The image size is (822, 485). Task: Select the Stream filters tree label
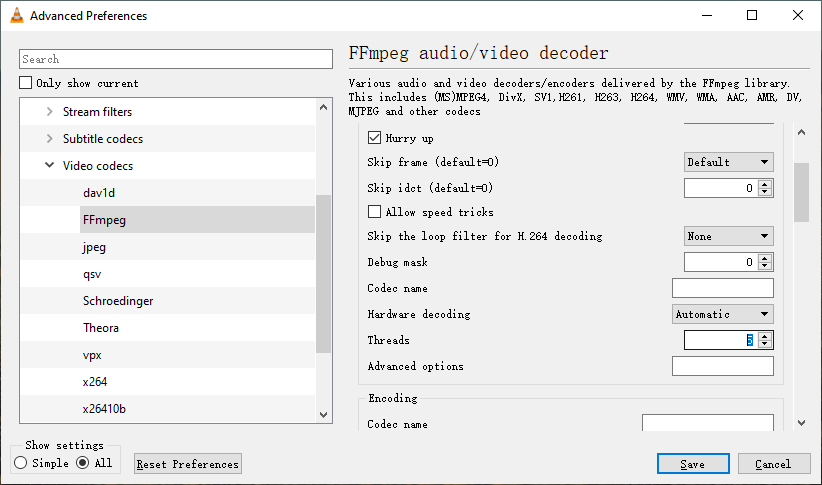[98, 112]
